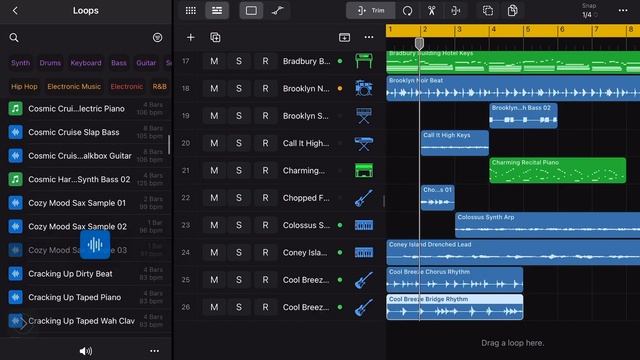Switch to tracks list view
640x360 pixels.
coord(217,11)
